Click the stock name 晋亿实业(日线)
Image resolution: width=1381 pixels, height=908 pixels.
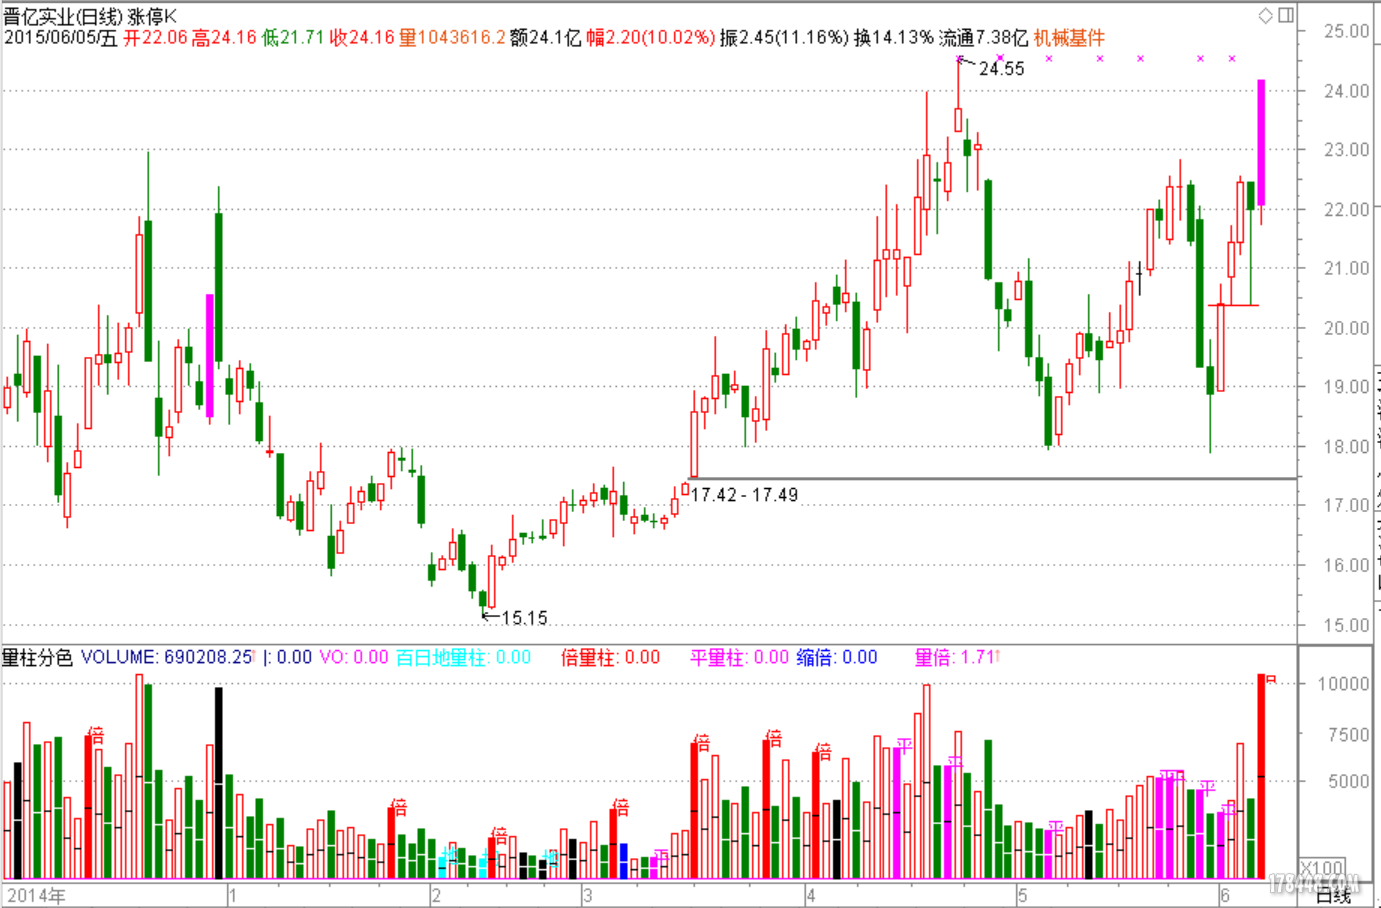pos(63,17)
